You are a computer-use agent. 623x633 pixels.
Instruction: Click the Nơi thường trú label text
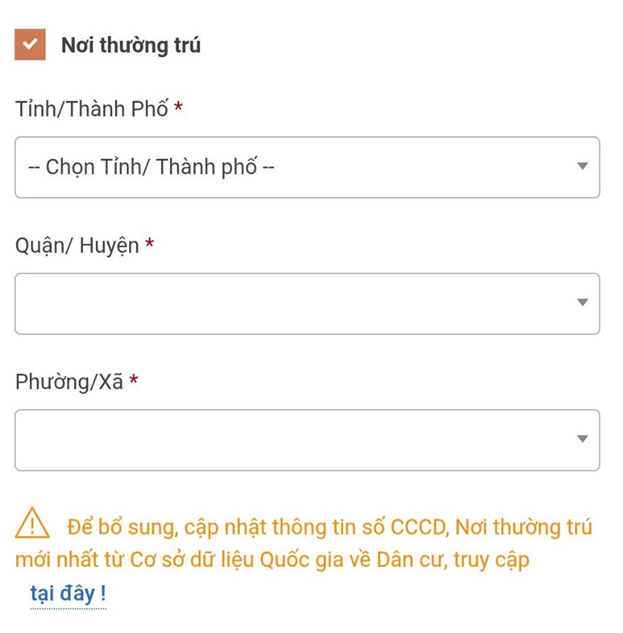(x=131, y=46)
